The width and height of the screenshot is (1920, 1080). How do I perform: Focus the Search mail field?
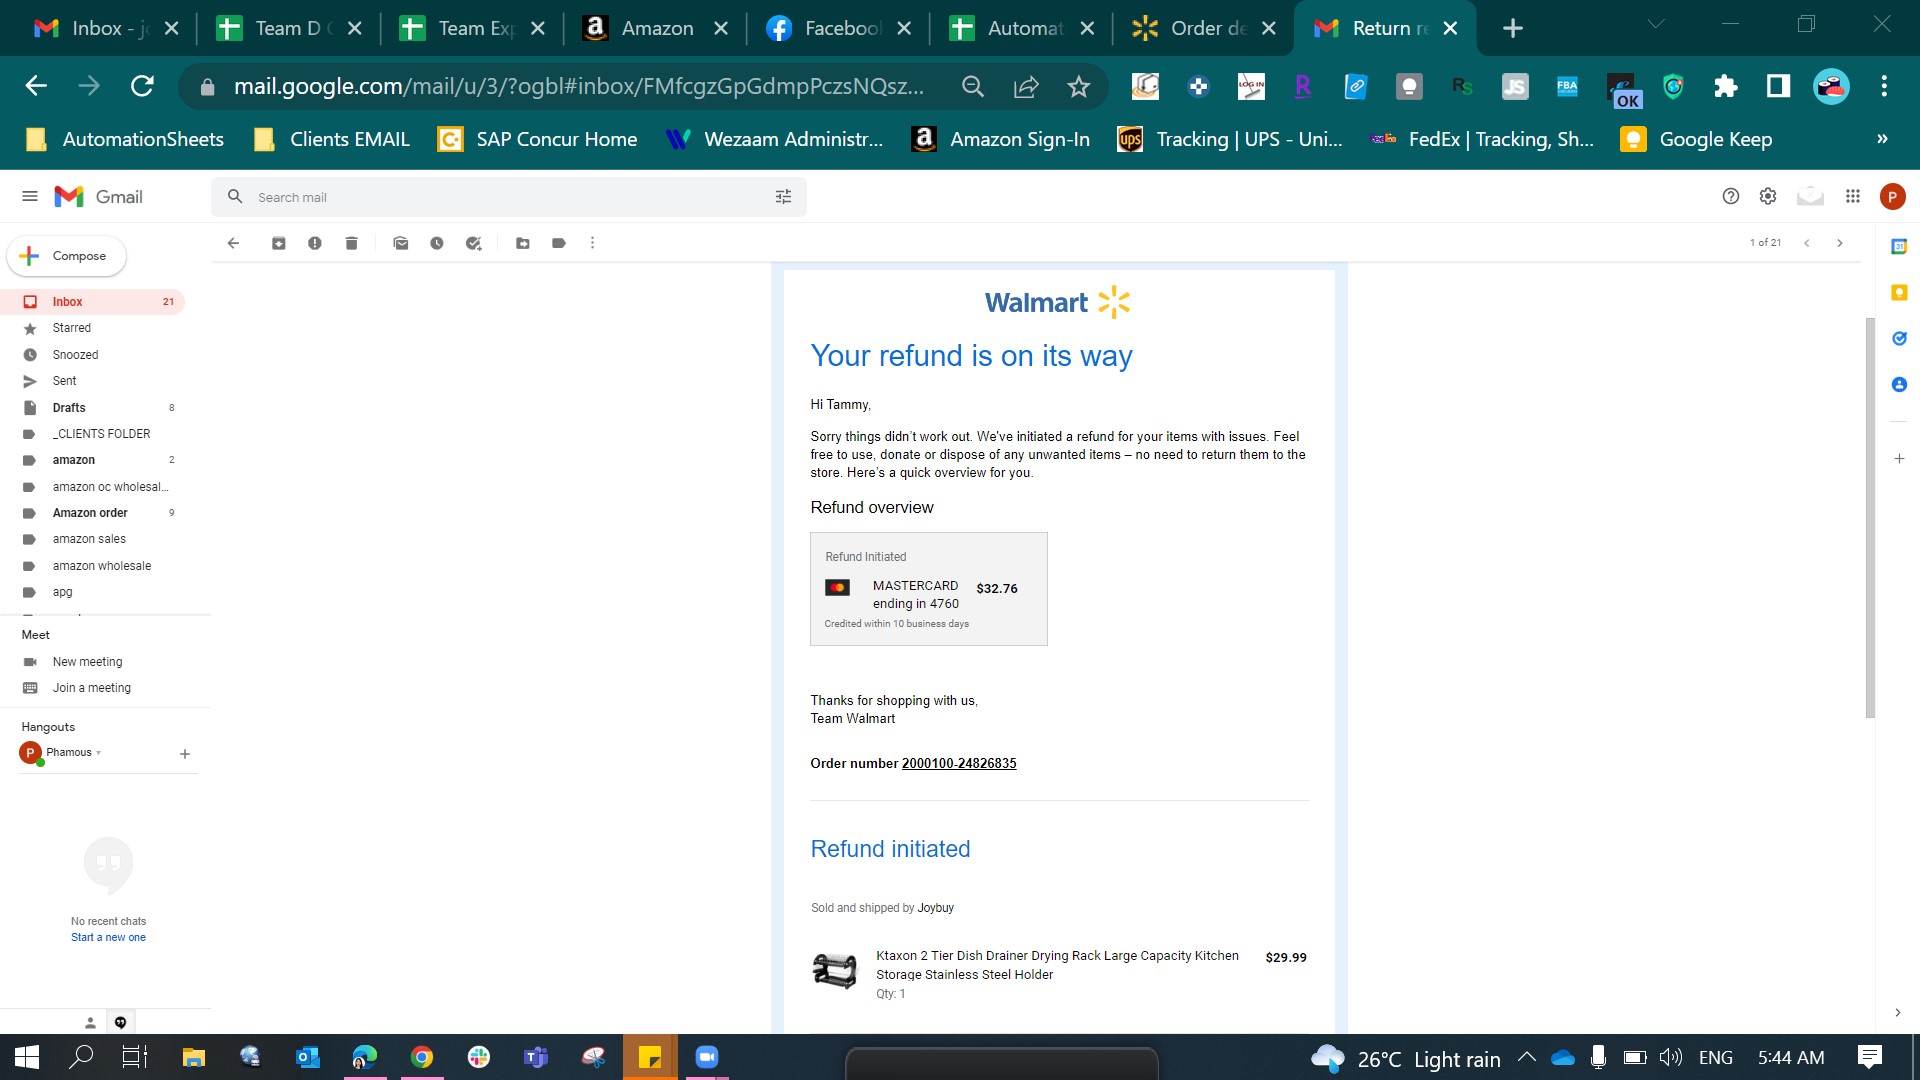(508, 197)
